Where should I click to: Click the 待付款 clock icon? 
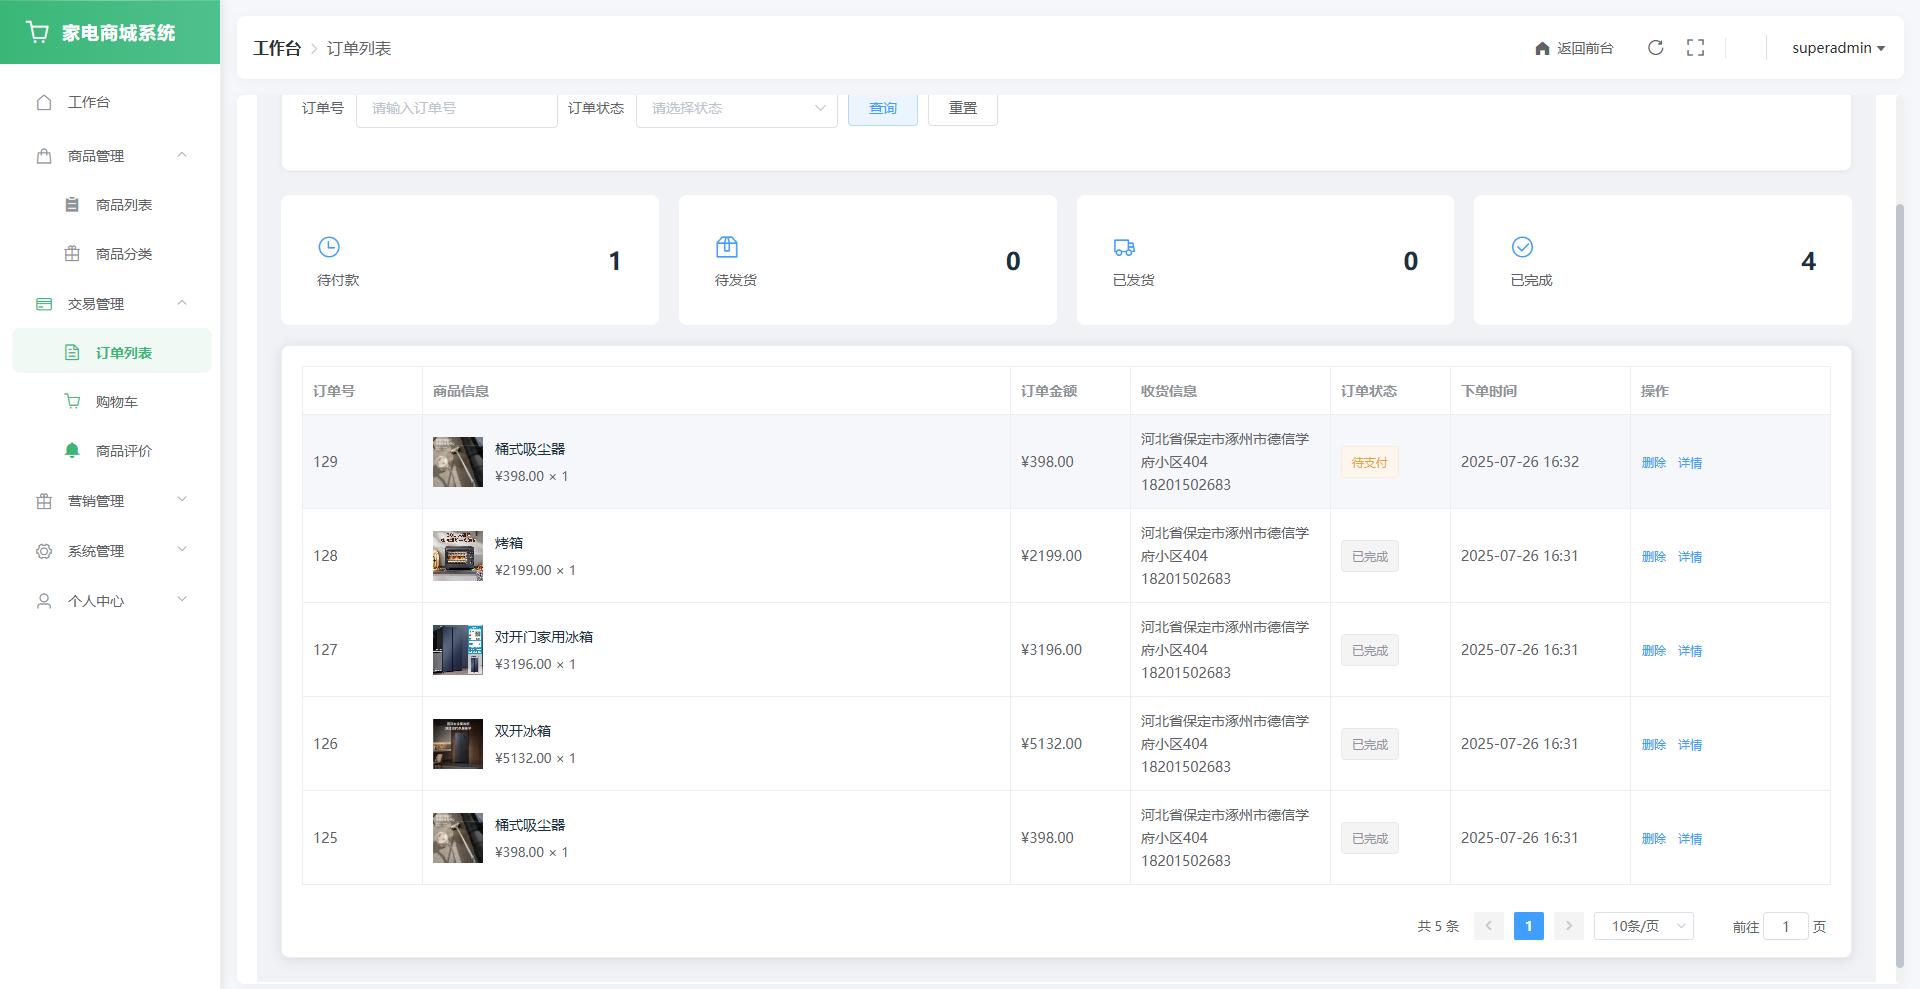pyautogui.click(x=329, y=247)
